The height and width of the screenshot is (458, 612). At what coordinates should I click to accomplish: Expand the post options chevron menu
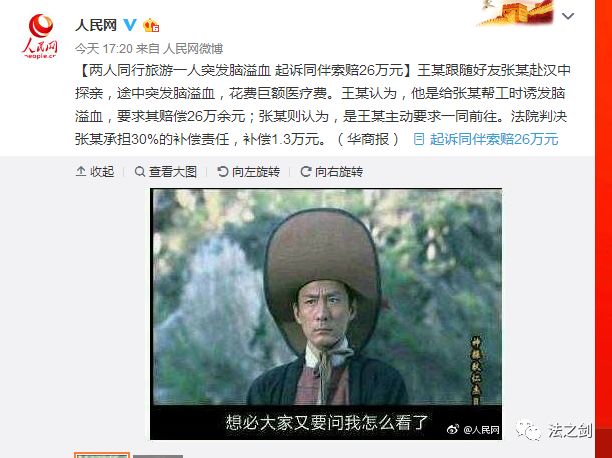coord(568,16)
